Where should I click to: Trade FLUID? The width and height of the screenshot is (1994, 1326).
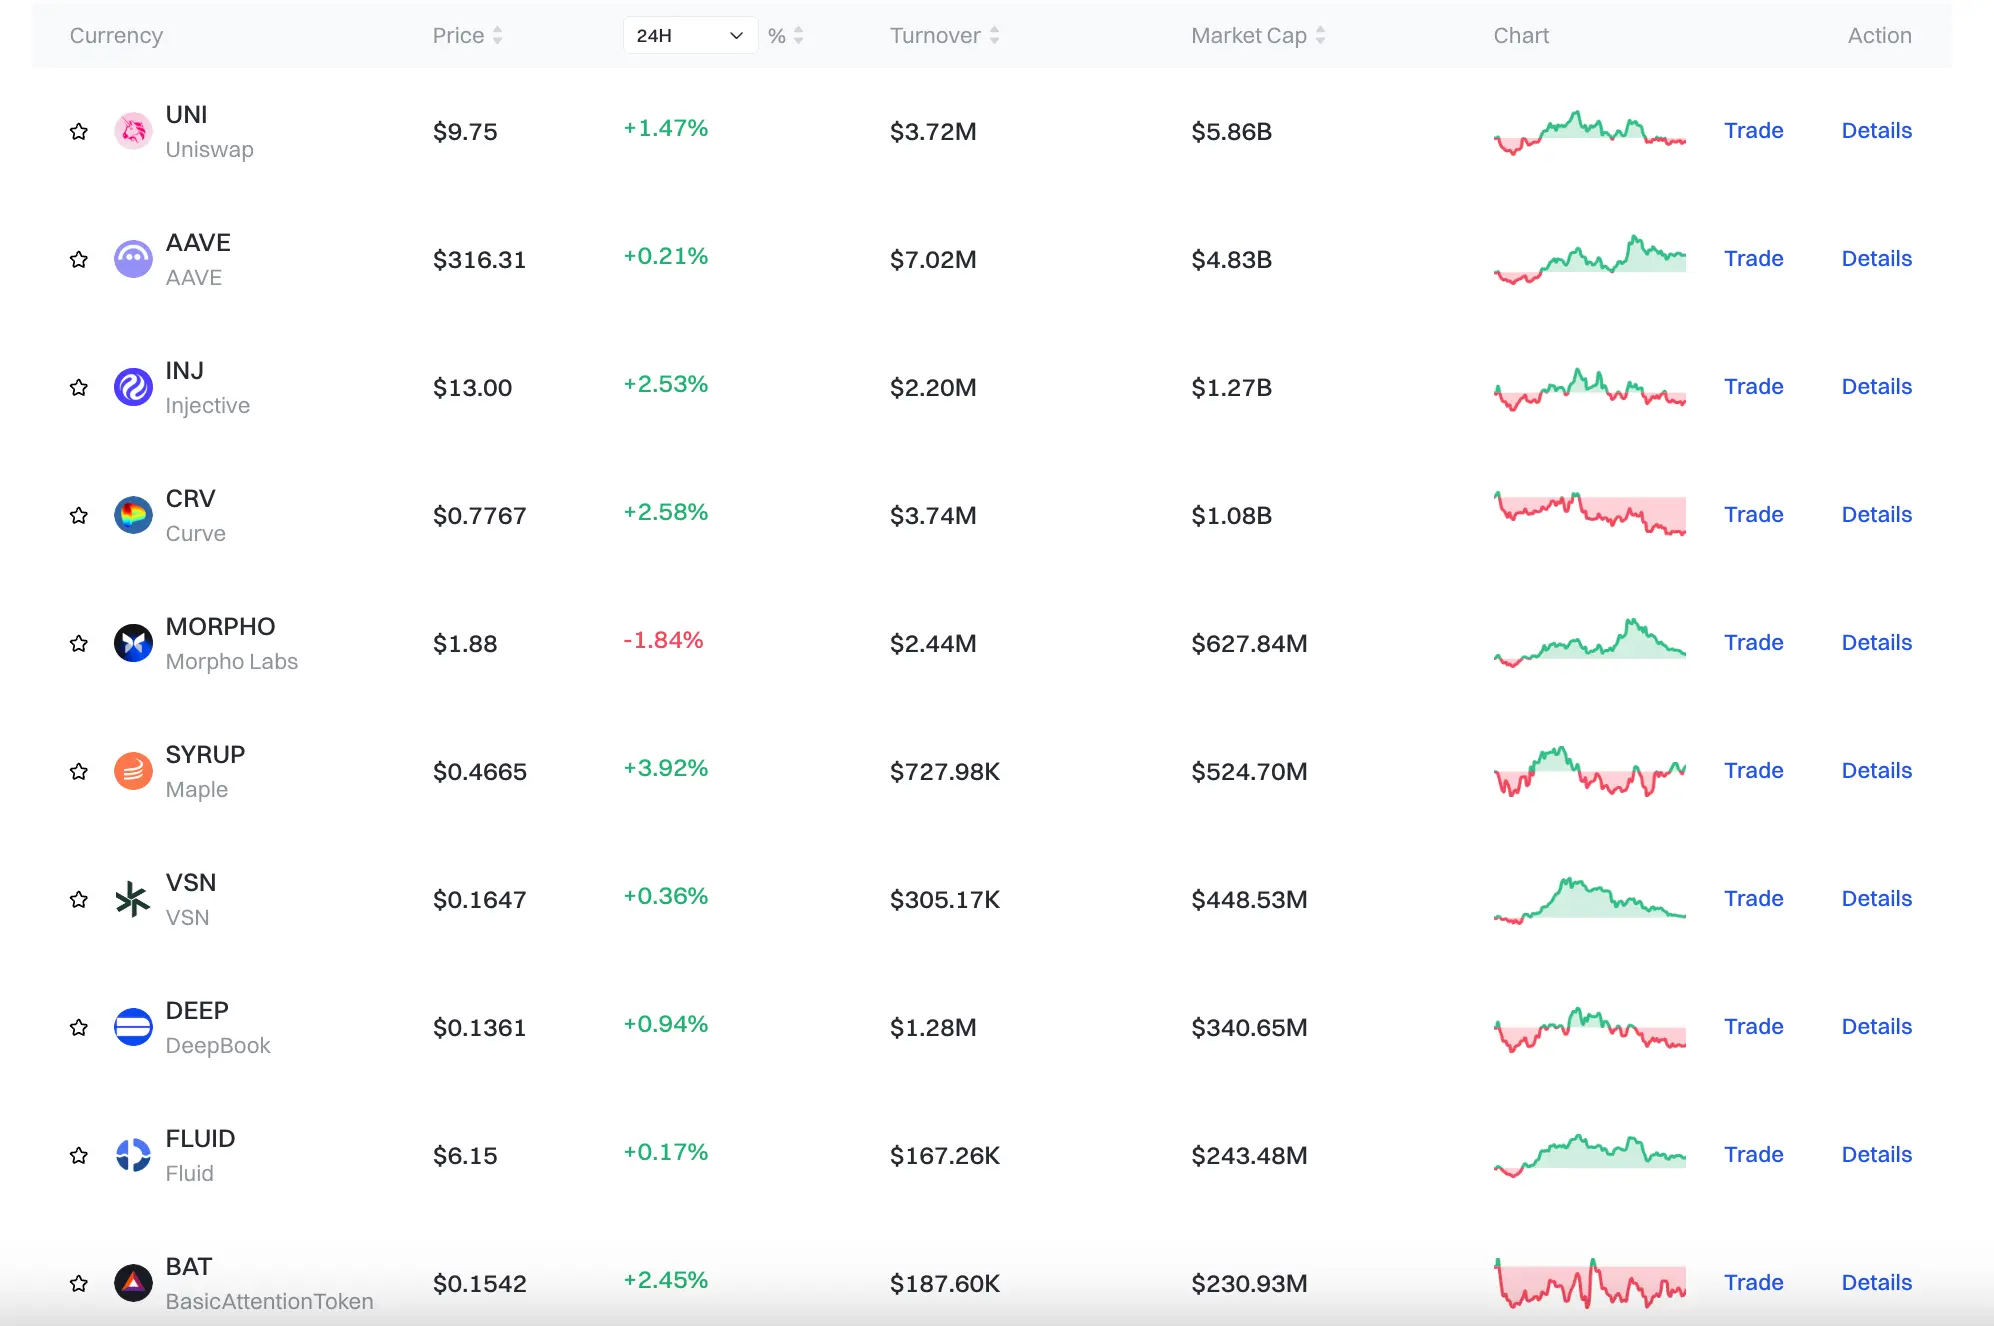click(1753, 1155)
